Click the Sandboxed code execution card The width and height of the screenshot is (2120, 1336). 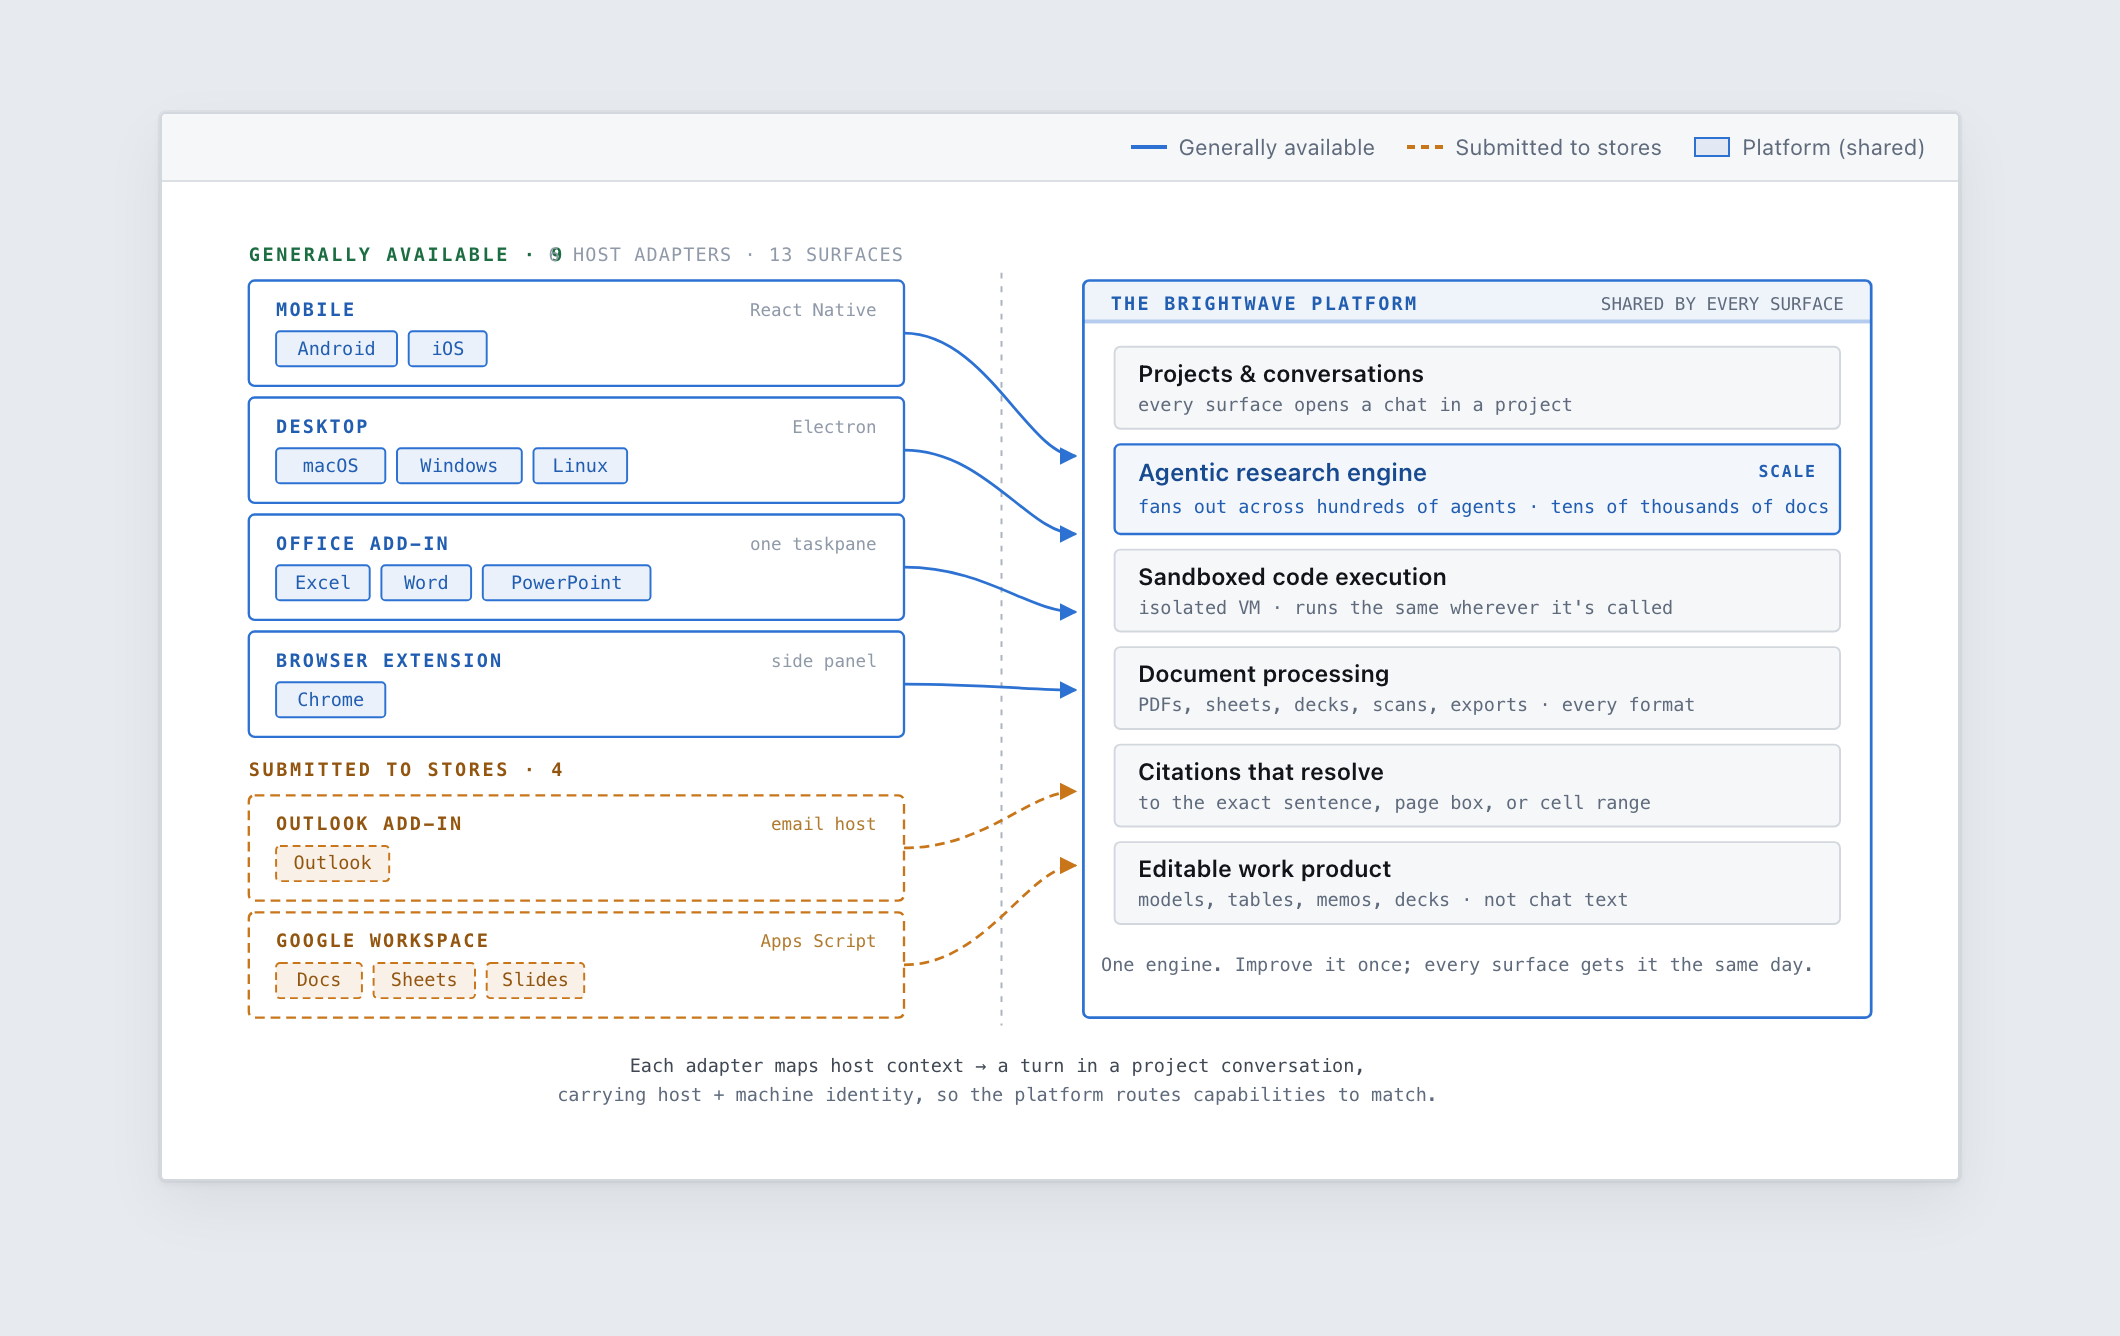pos(1477,591)
